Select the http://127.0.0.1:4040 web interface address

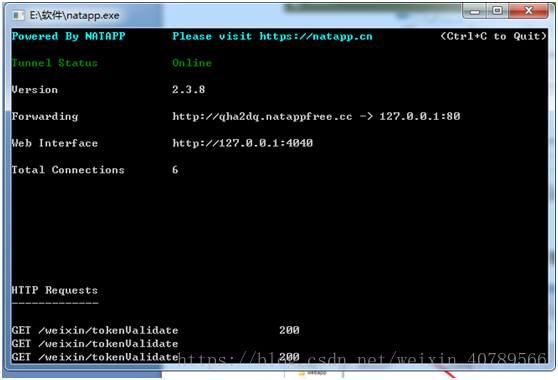[242, 143]
